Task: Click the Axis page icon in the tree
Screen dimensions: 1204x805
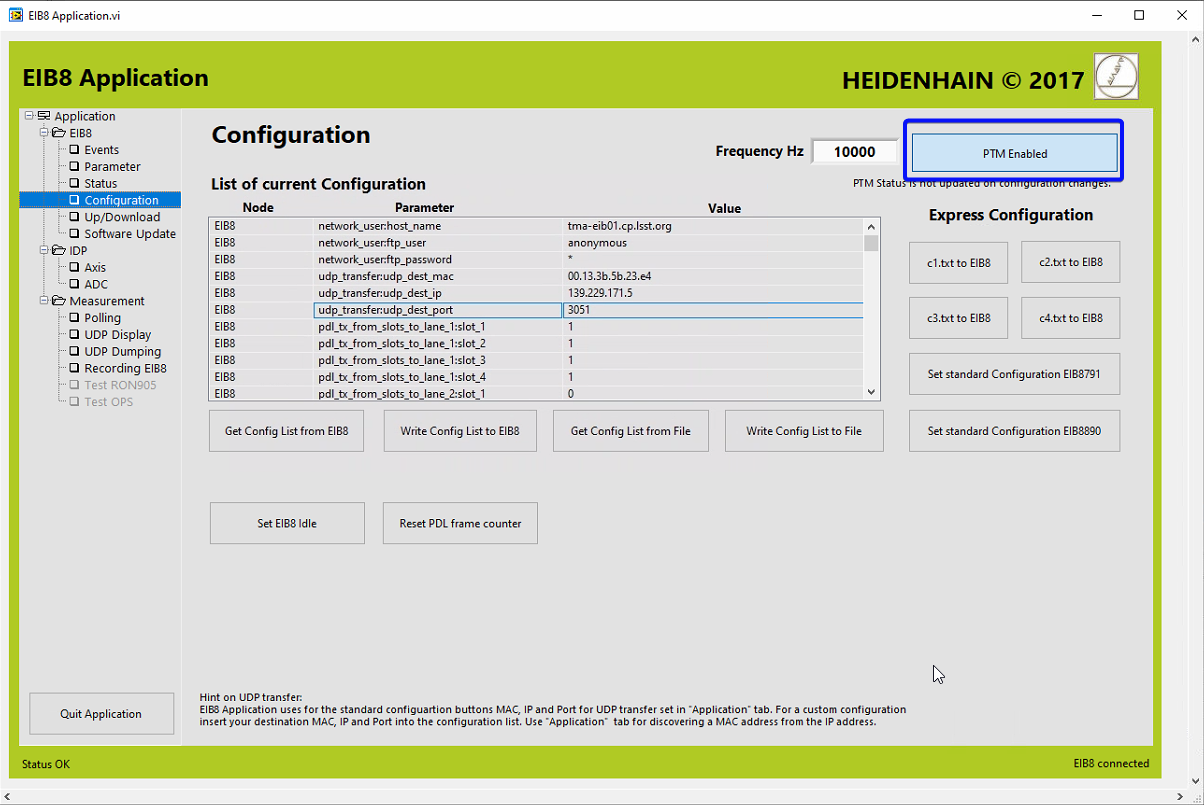Action: tap(74, 268)
